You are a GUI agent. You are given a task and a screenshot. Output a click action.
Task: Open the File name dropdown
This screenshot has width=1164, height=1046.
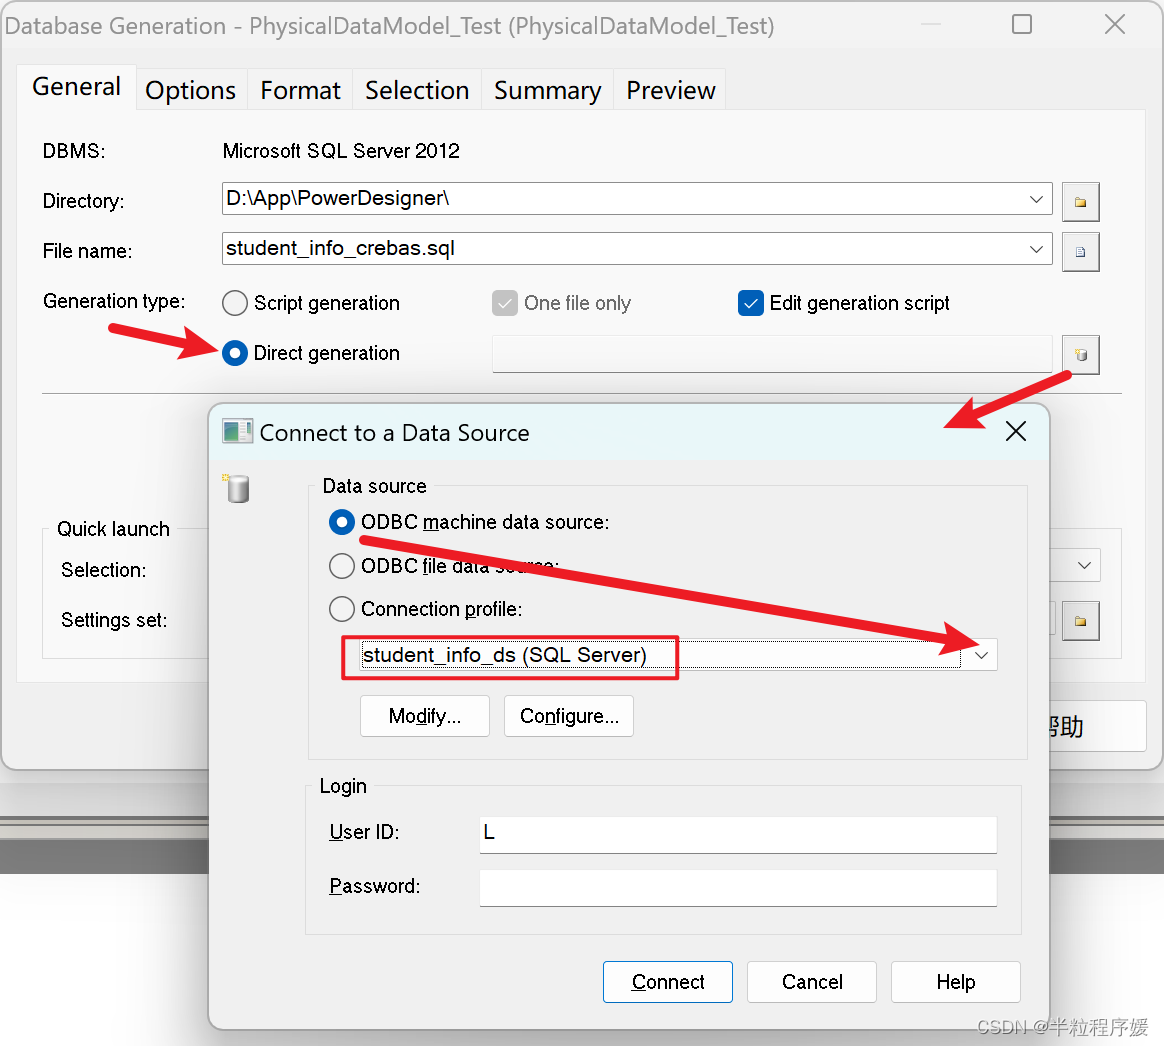pyautogui.click(x=1037, y=248)
